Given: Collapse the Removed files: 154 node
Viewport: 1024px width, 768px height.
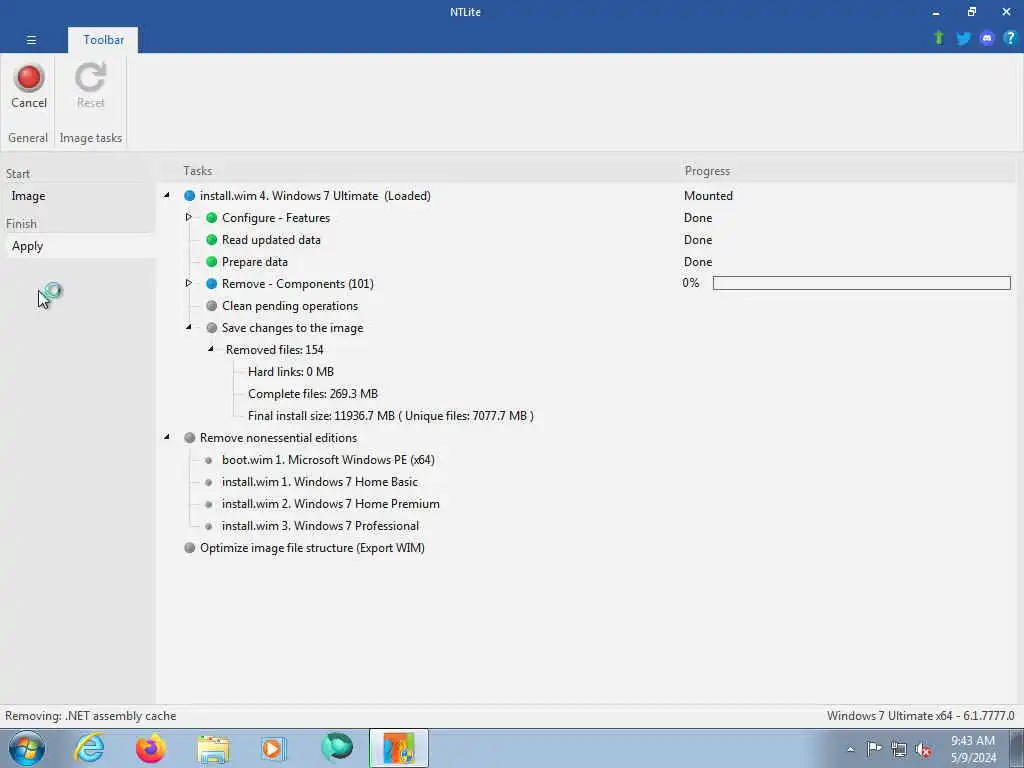Looking at the screenshot, I should coord(211,349).
